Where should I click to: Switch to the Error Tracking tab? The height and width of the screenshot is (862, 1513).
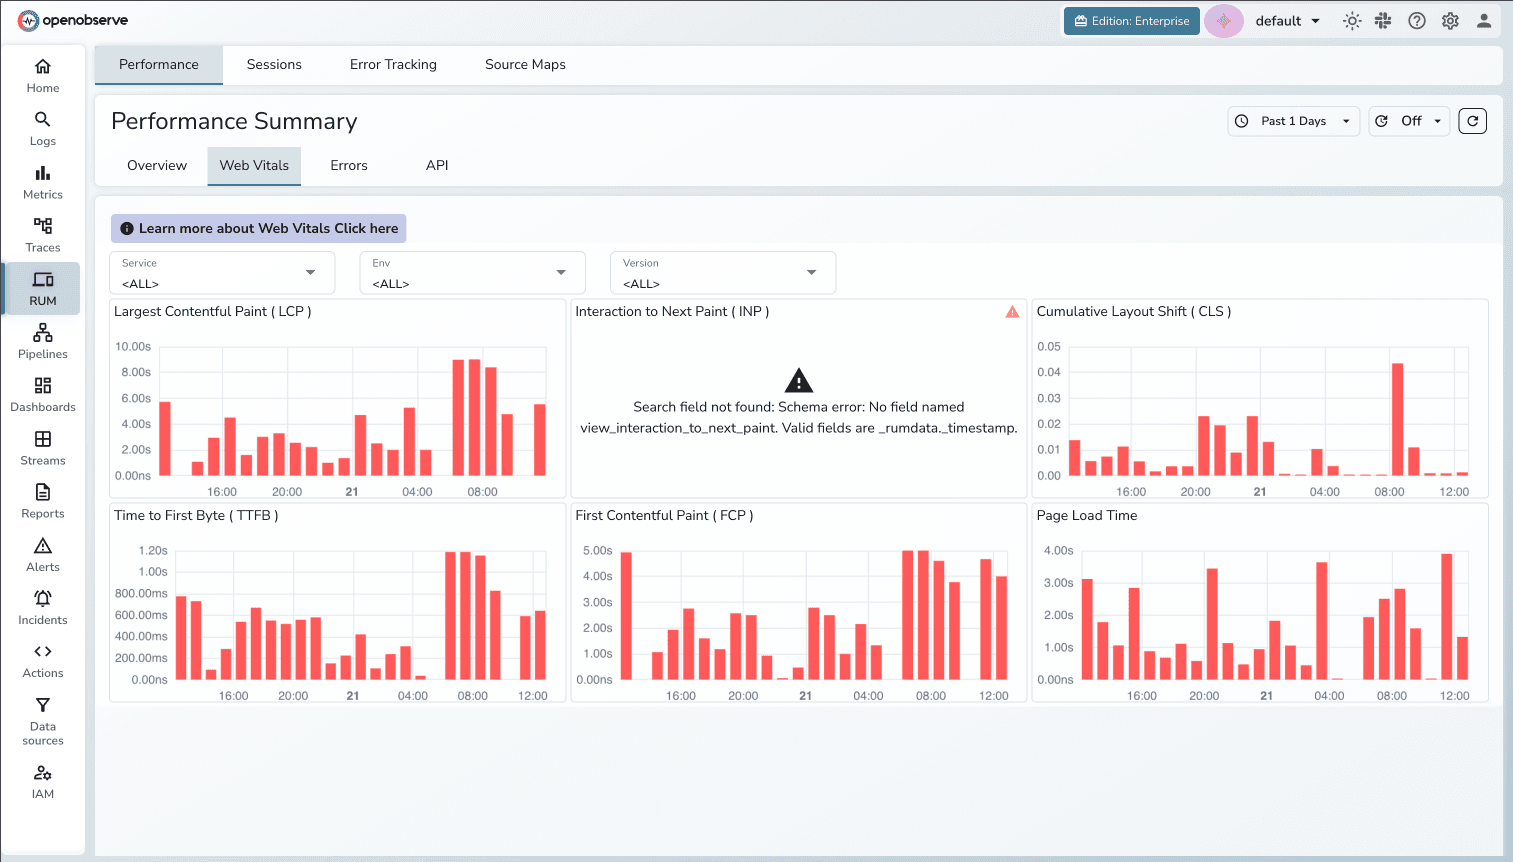pos(392,64)
